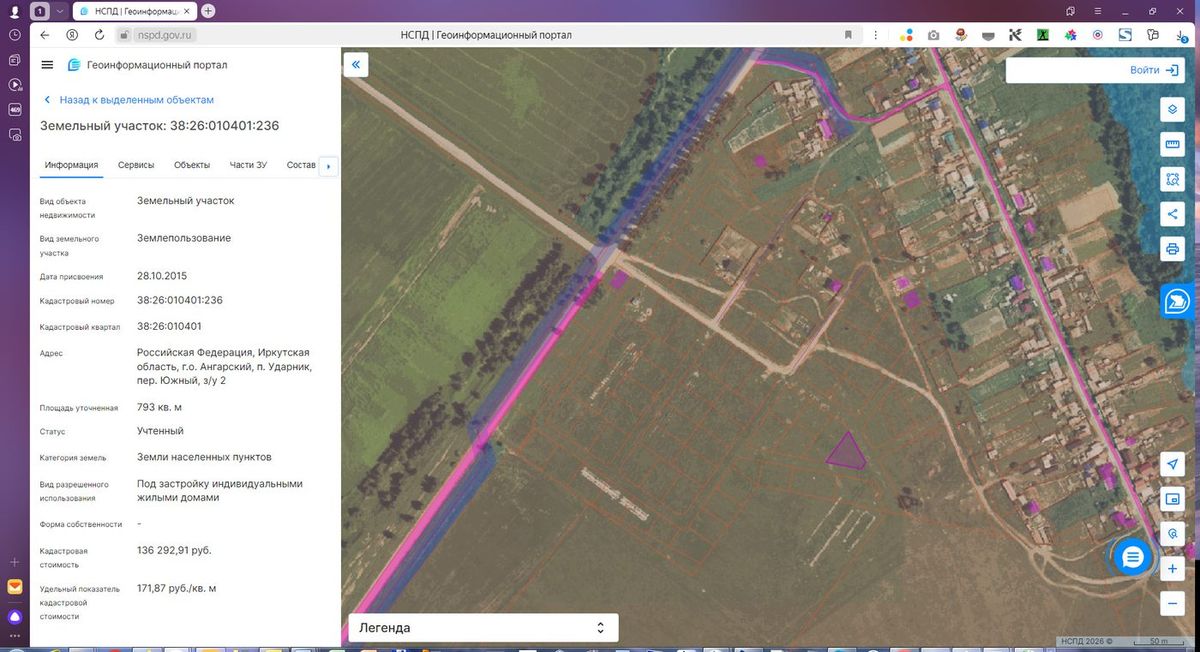1200x652 pixels.
Task: Click the cadastral quarter 38:26:010401
Action: pos(169,326)
